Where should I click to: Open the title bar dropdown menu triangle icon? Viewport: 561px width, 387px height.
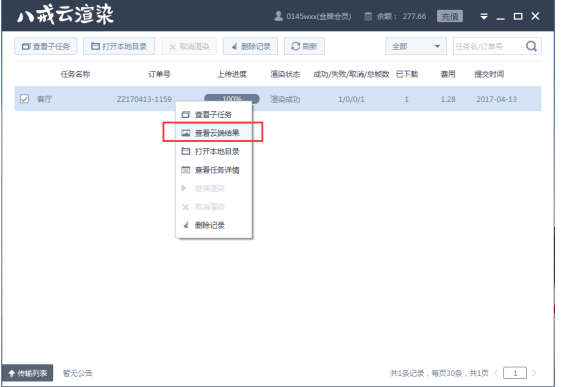tap(484, 16)
